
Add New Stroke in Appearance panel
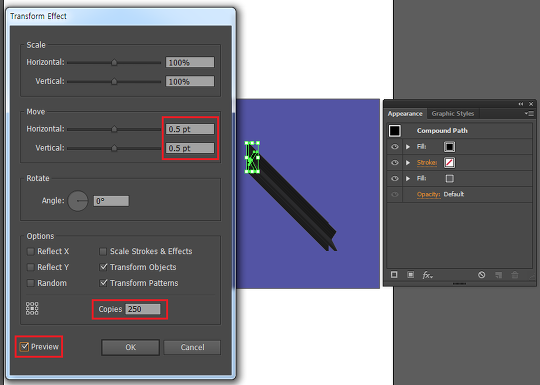tap(394, 274)
